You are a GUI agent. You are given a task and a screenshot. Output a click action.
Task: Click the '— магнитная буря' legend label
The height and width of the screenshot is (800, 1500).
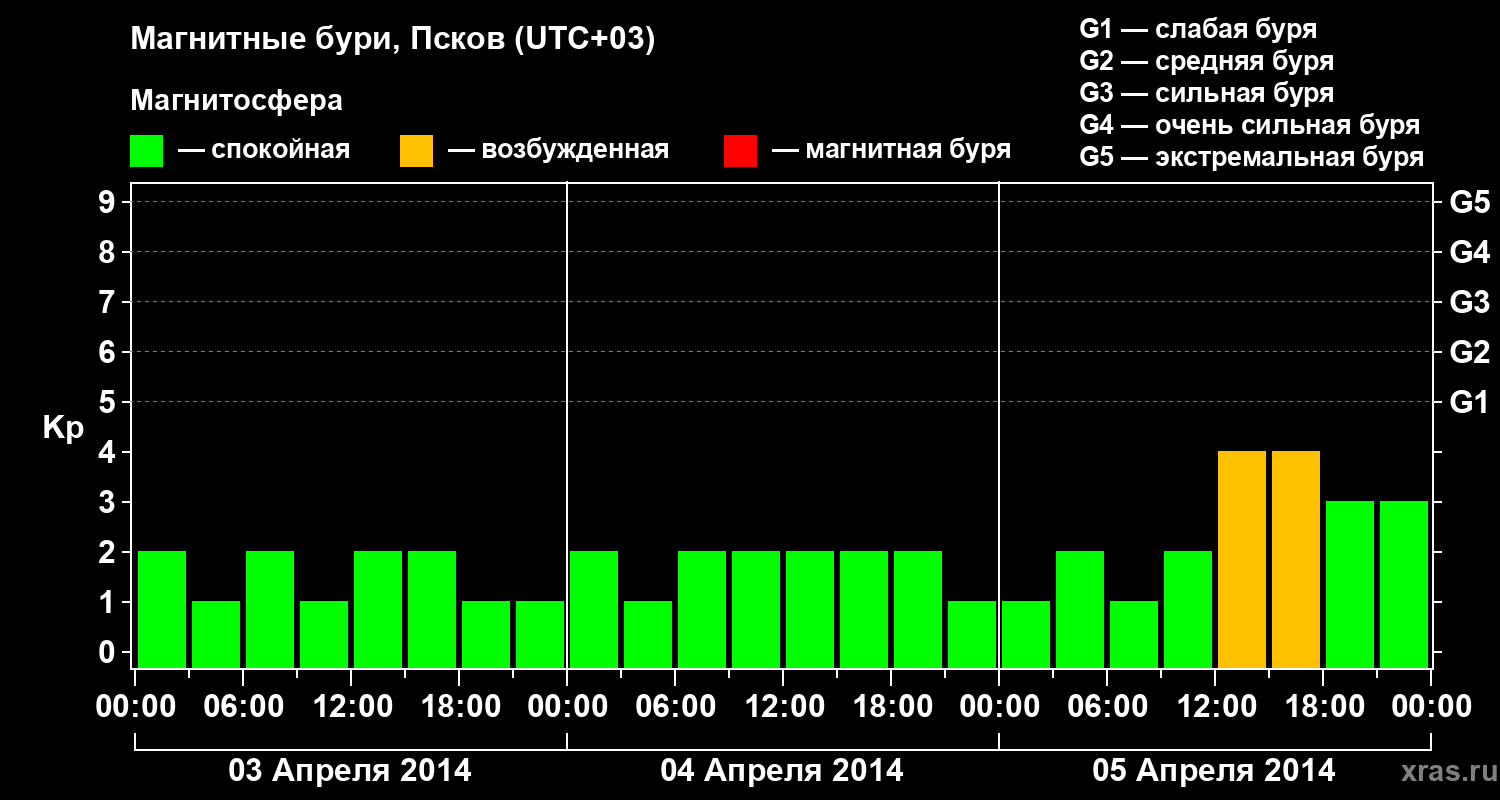(x=891, y=150)
